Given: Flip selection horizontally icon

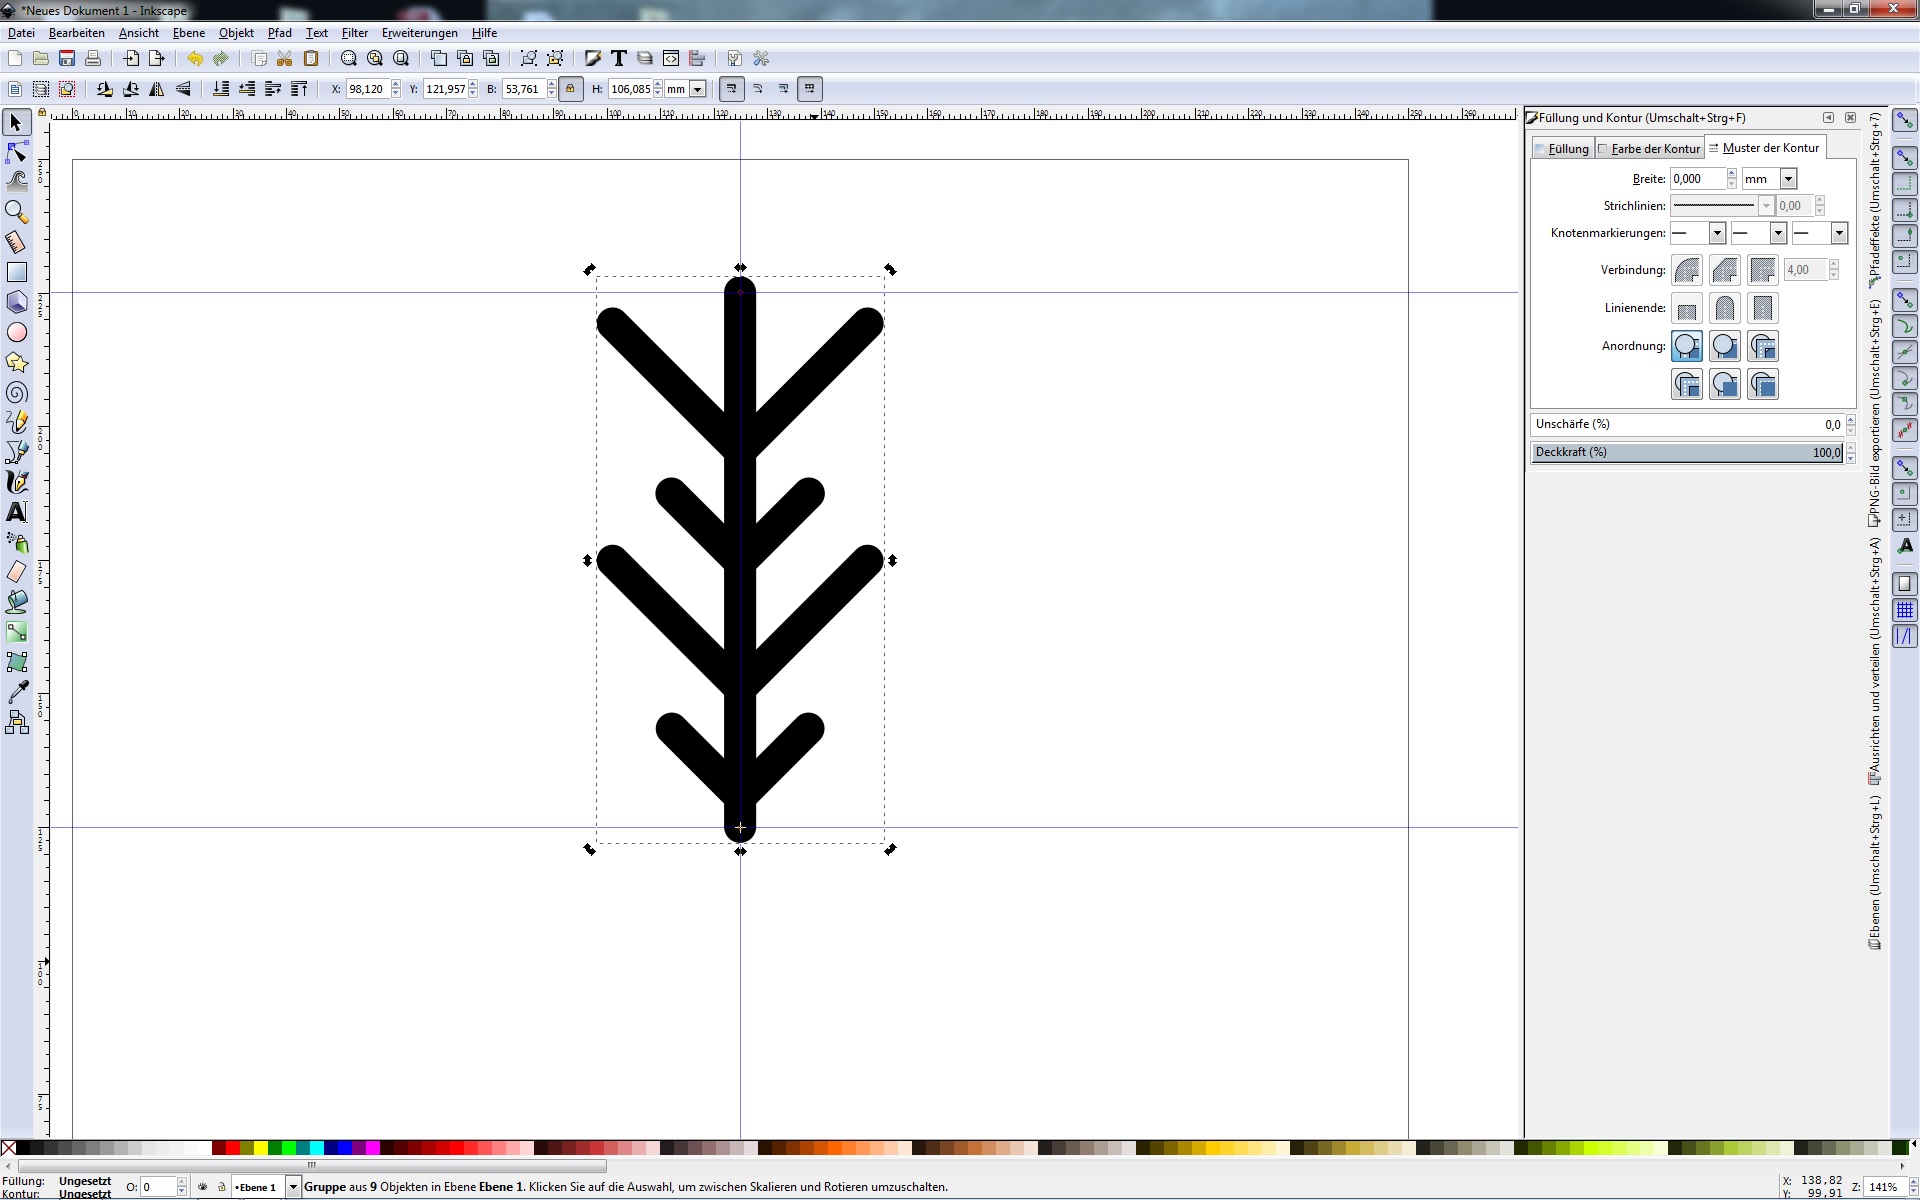Looking at the screenshot, I should pos(157,89).
